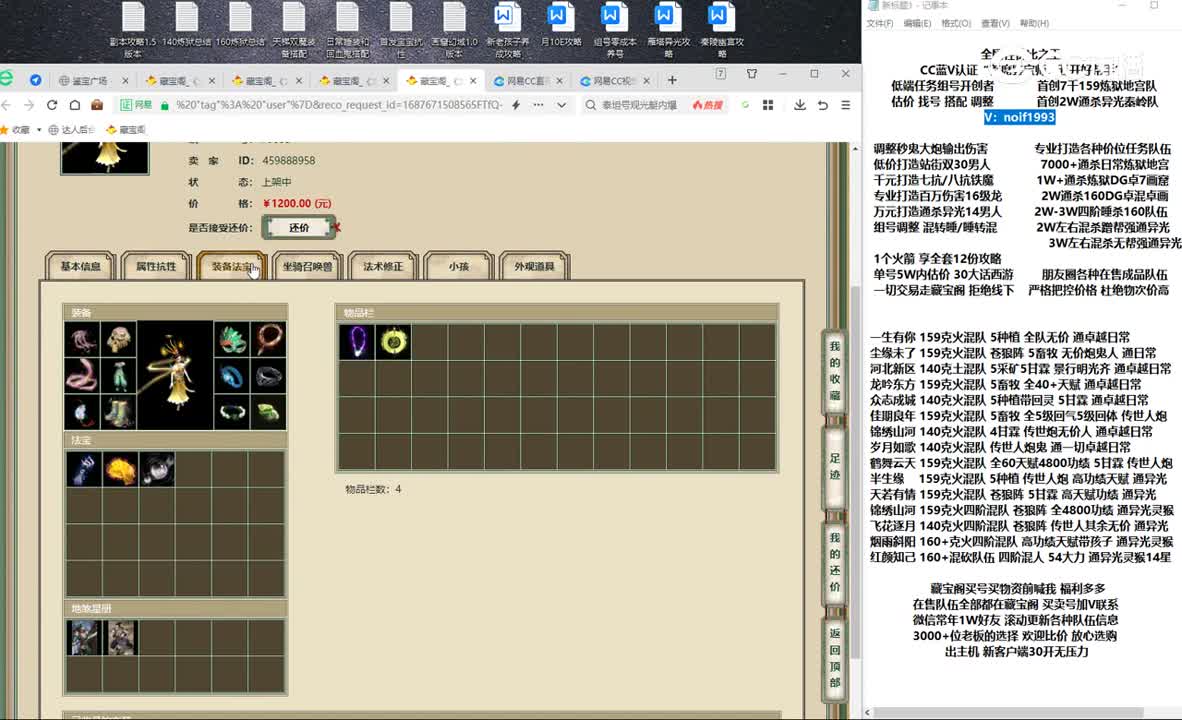Click the URL address bar text
This screenshot has width=1182, height=720.
click(338, 105)
